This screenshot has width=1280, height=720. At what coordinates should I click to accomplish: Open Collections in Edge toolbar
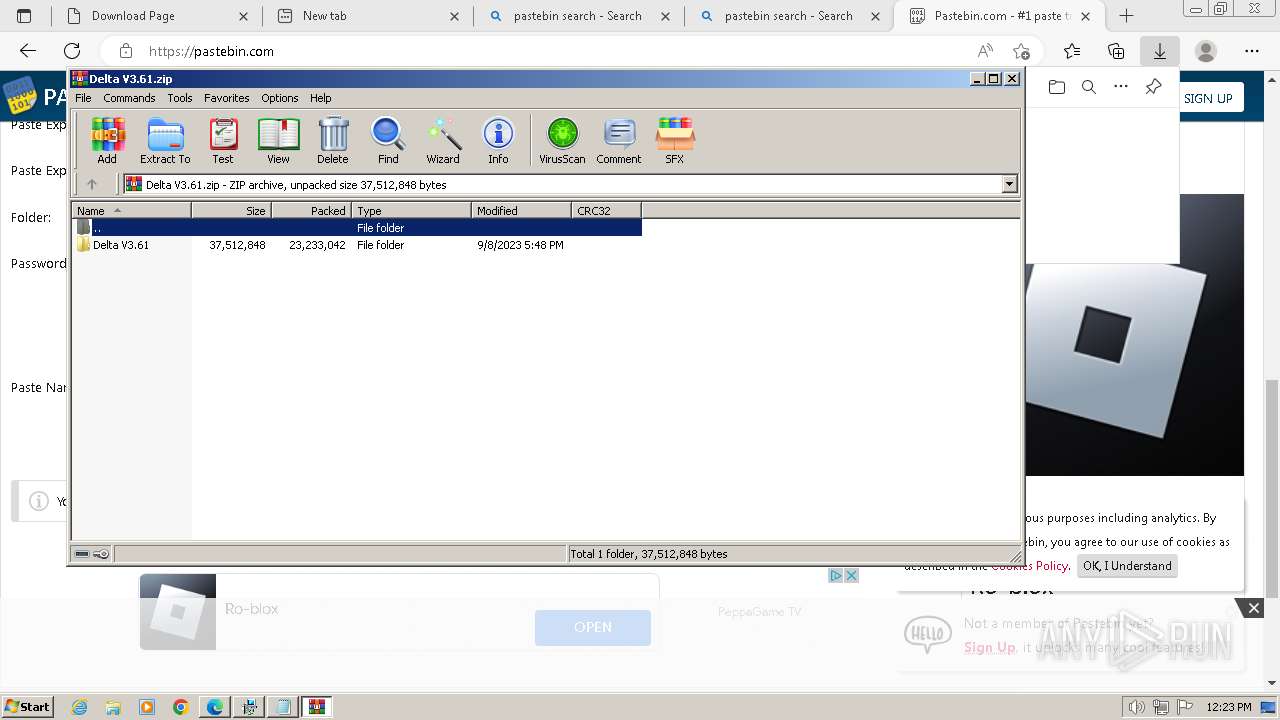(1116, 51)
